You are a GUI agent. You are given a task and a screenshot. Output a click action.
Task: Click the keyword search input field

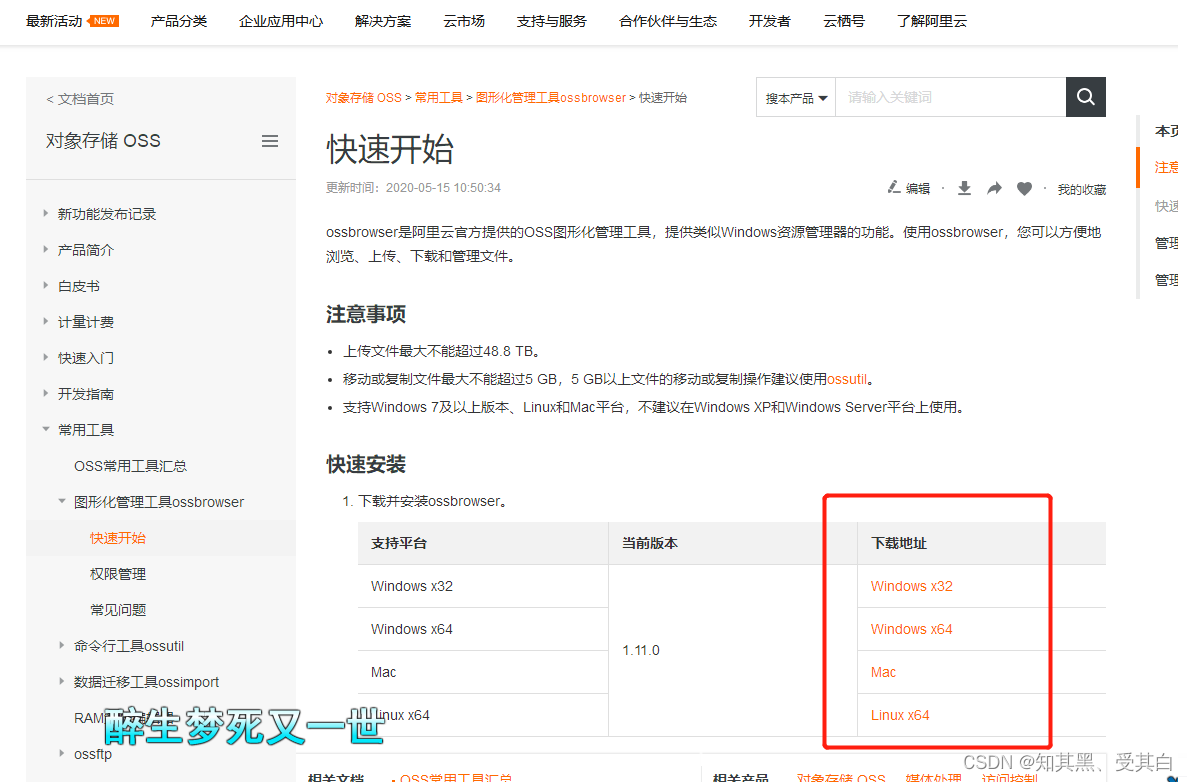(x=950, y=97)
